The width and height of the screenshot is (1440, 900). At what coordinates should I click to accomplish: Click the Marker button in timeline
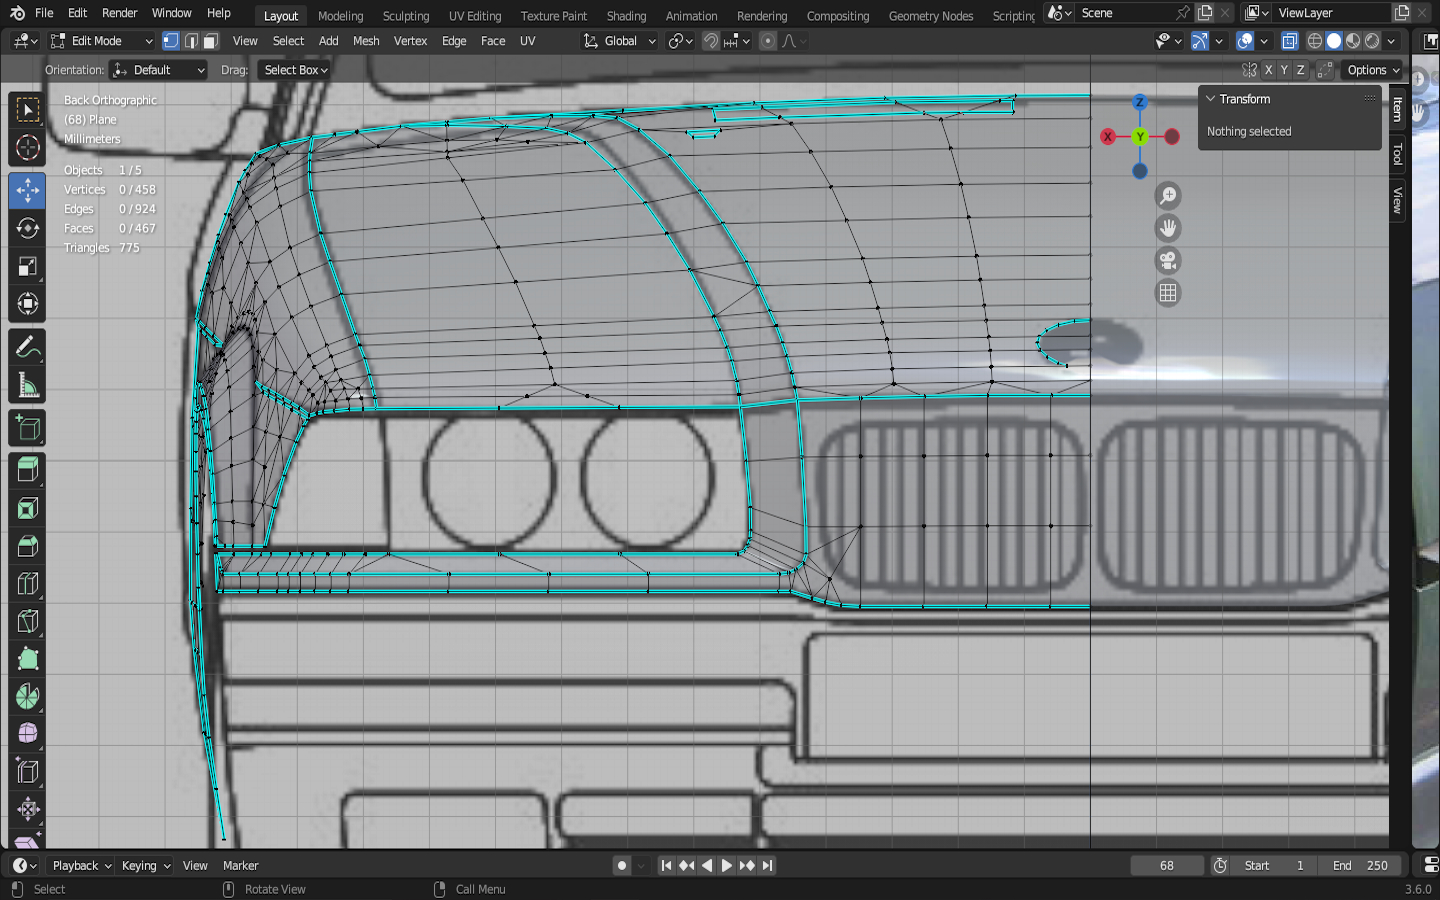240,866
